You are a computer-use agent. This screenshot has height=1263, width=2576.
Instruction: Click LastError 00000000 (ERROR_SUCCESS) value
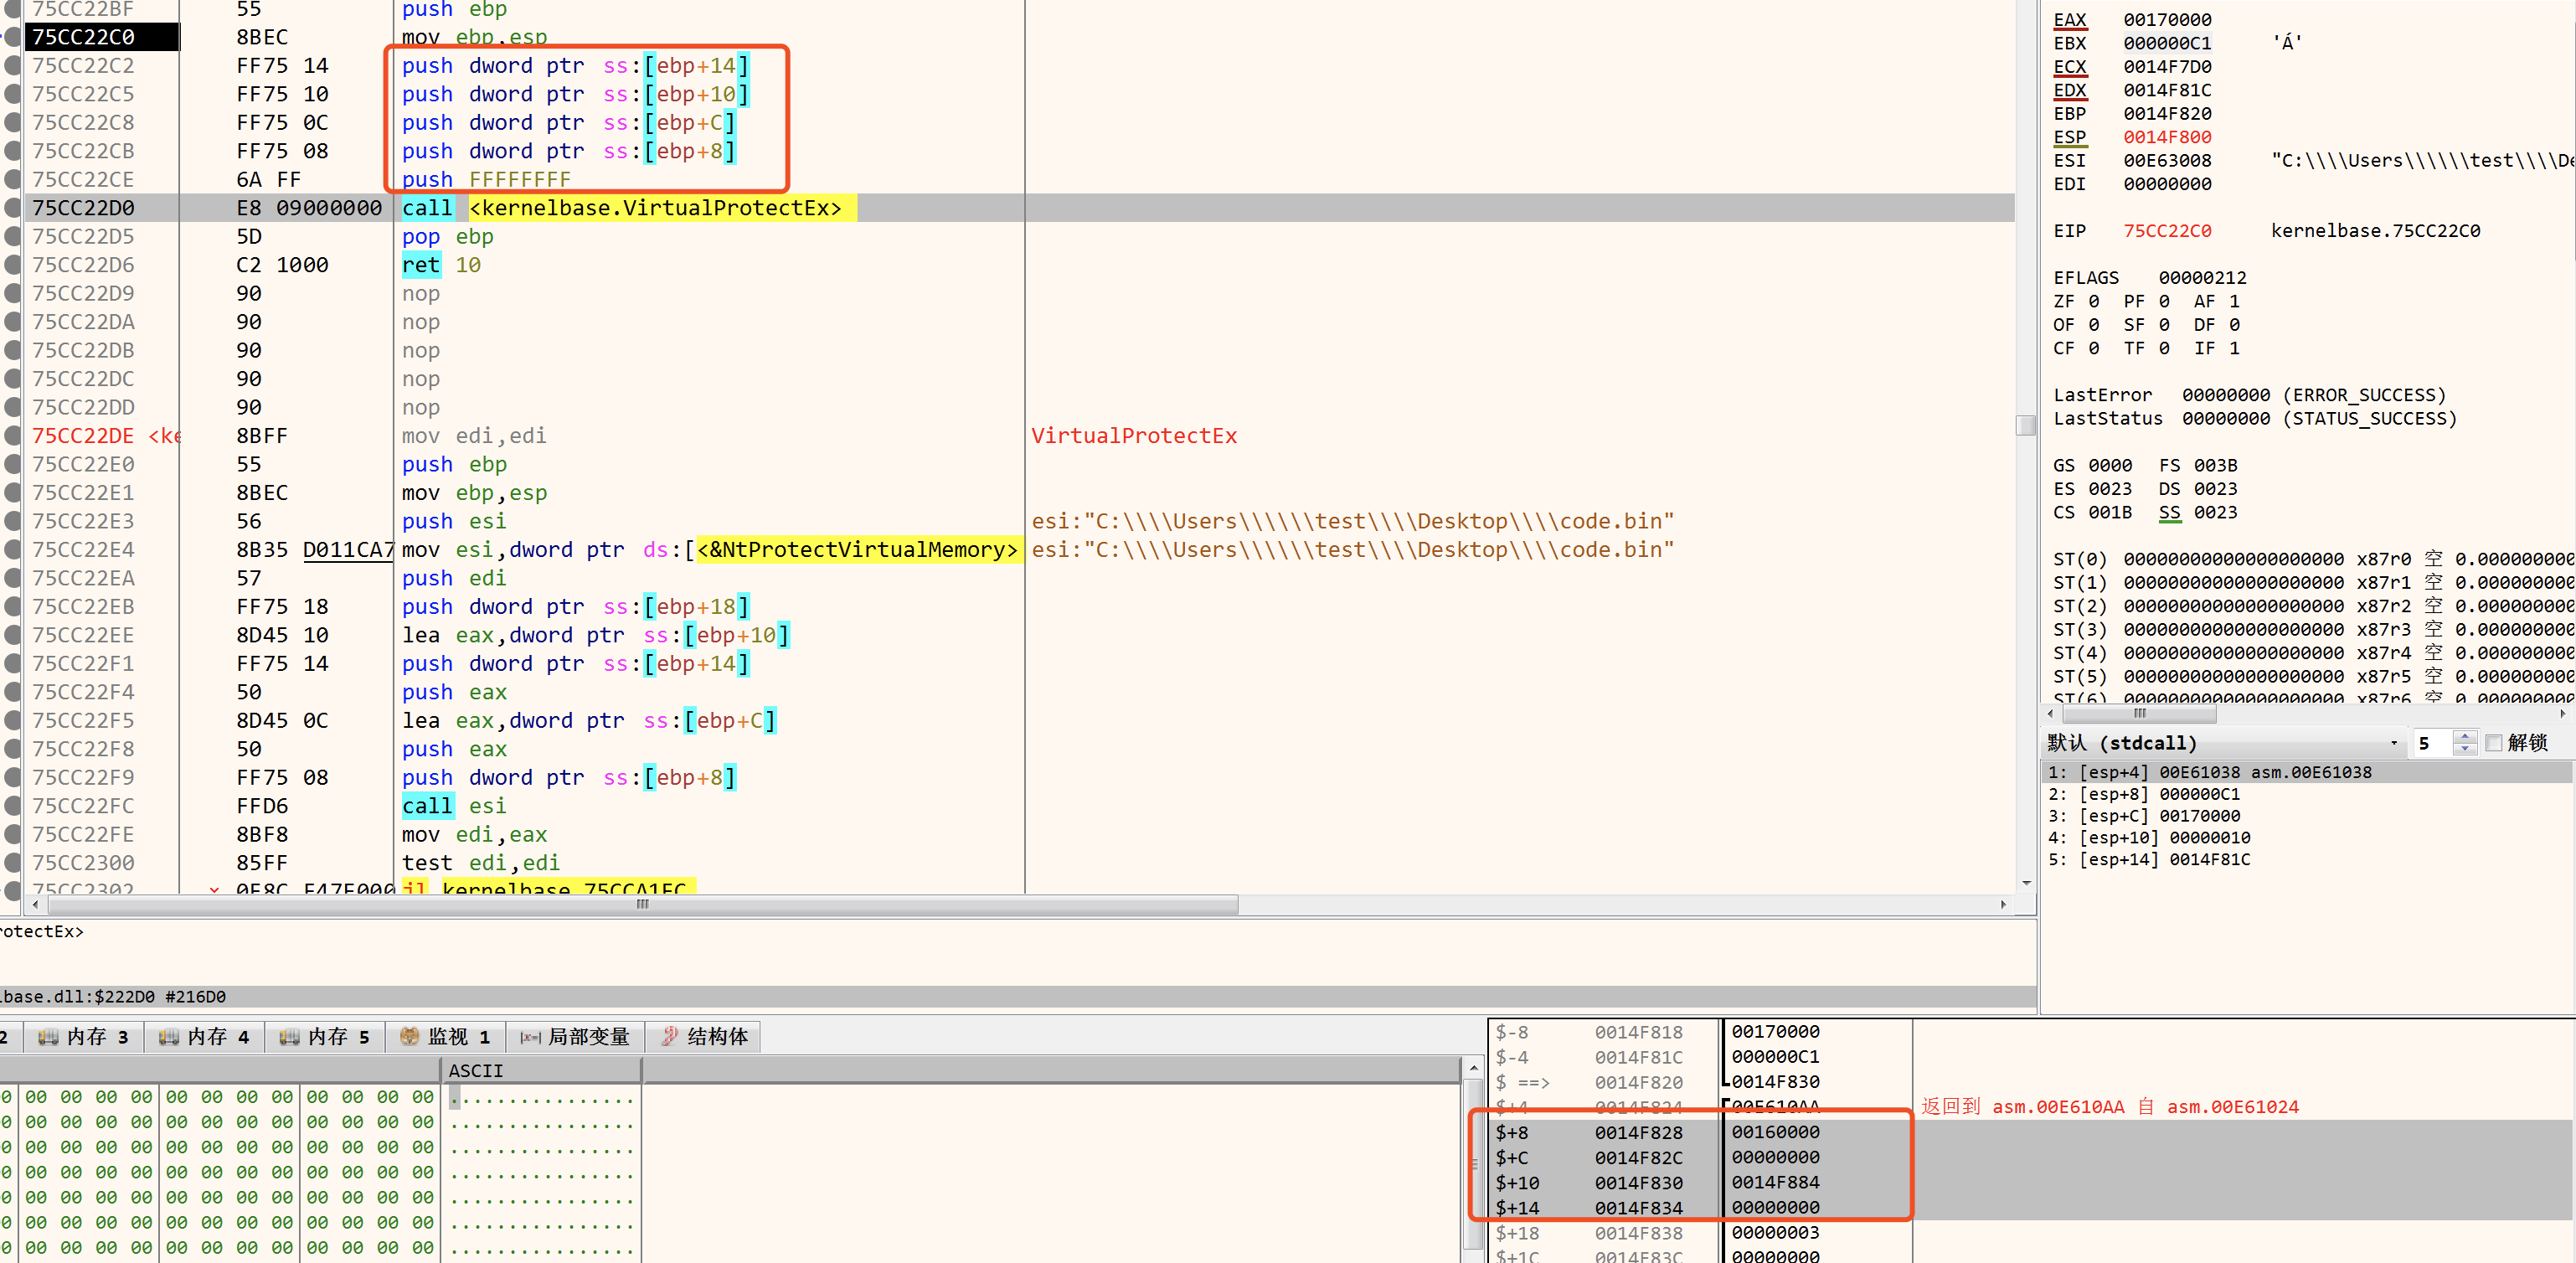[x=2314, y=395]
